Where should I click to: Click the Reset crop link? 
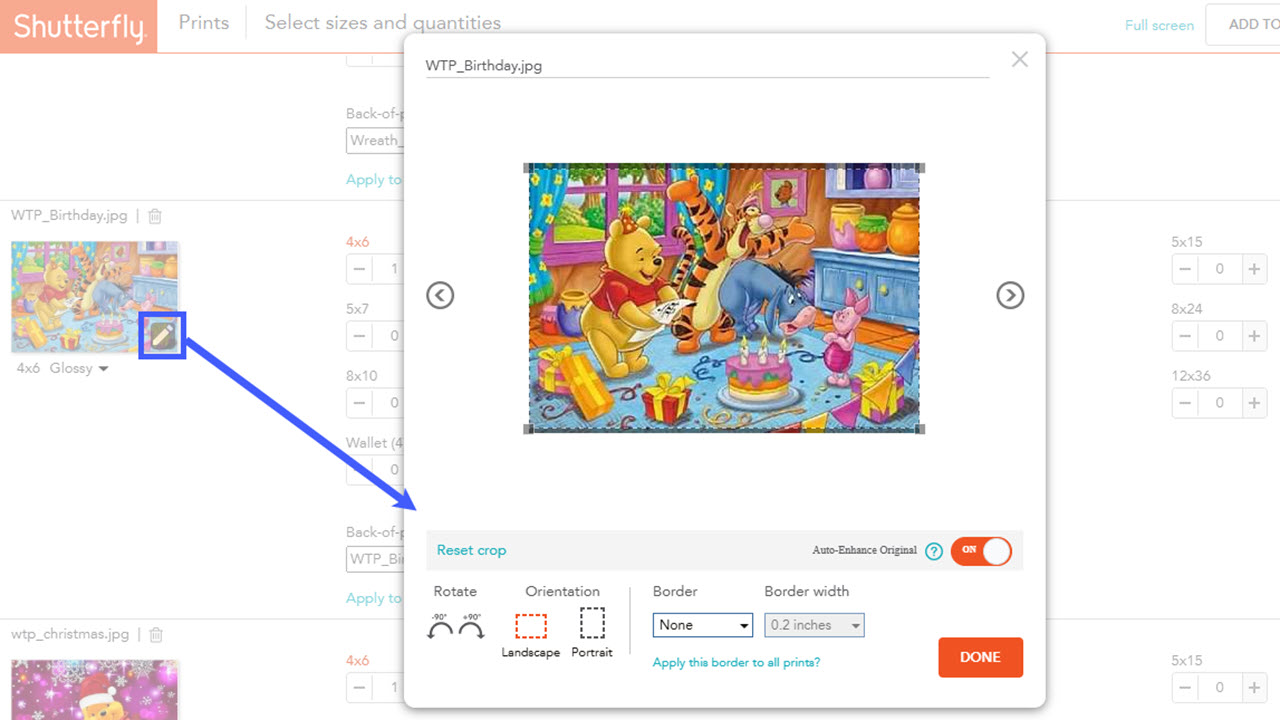click(471, 550)
